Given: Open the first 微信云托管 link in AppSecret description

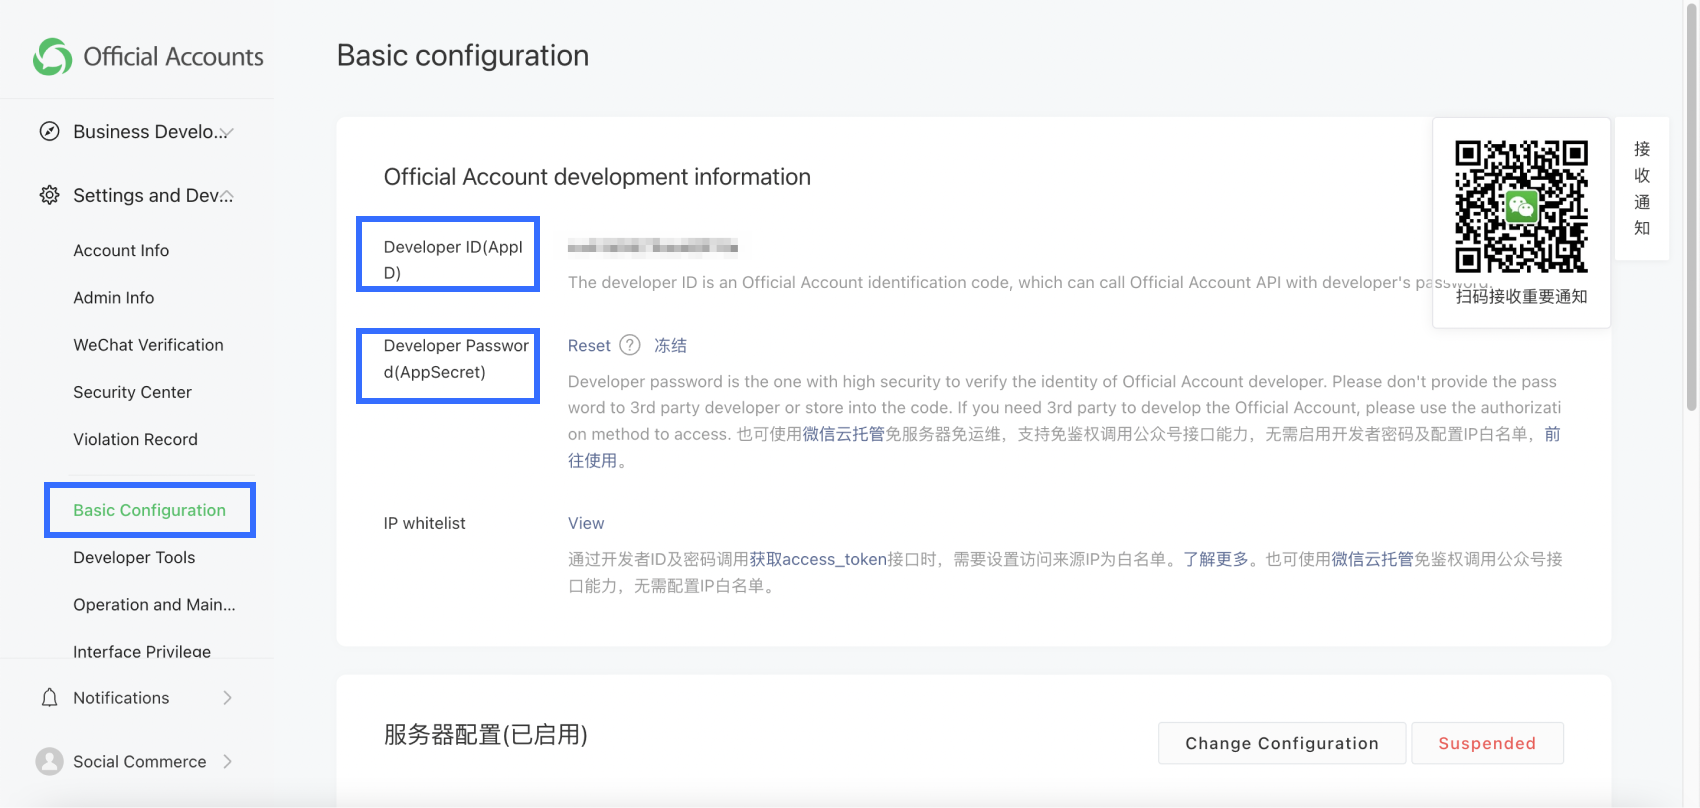Looking at the screenshot, I should click(x=843, y=434).
